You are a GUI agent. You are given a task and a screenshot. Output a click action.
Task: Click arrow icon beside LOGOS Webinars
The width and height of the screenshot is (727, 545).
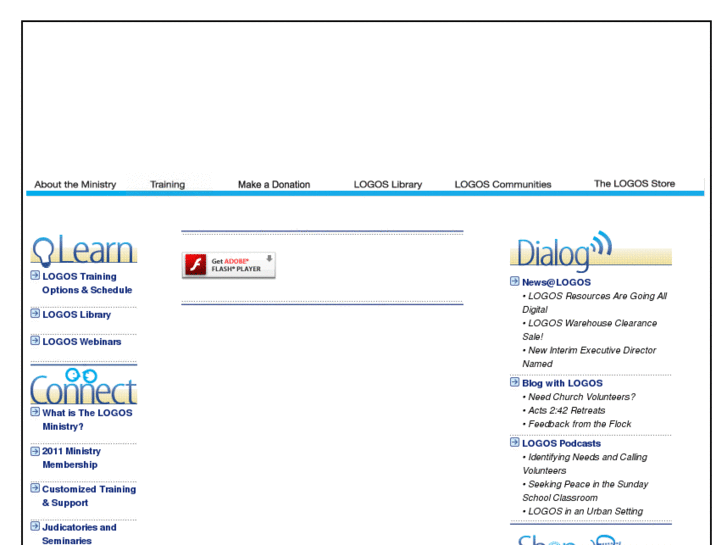click(x=35, y=340)
